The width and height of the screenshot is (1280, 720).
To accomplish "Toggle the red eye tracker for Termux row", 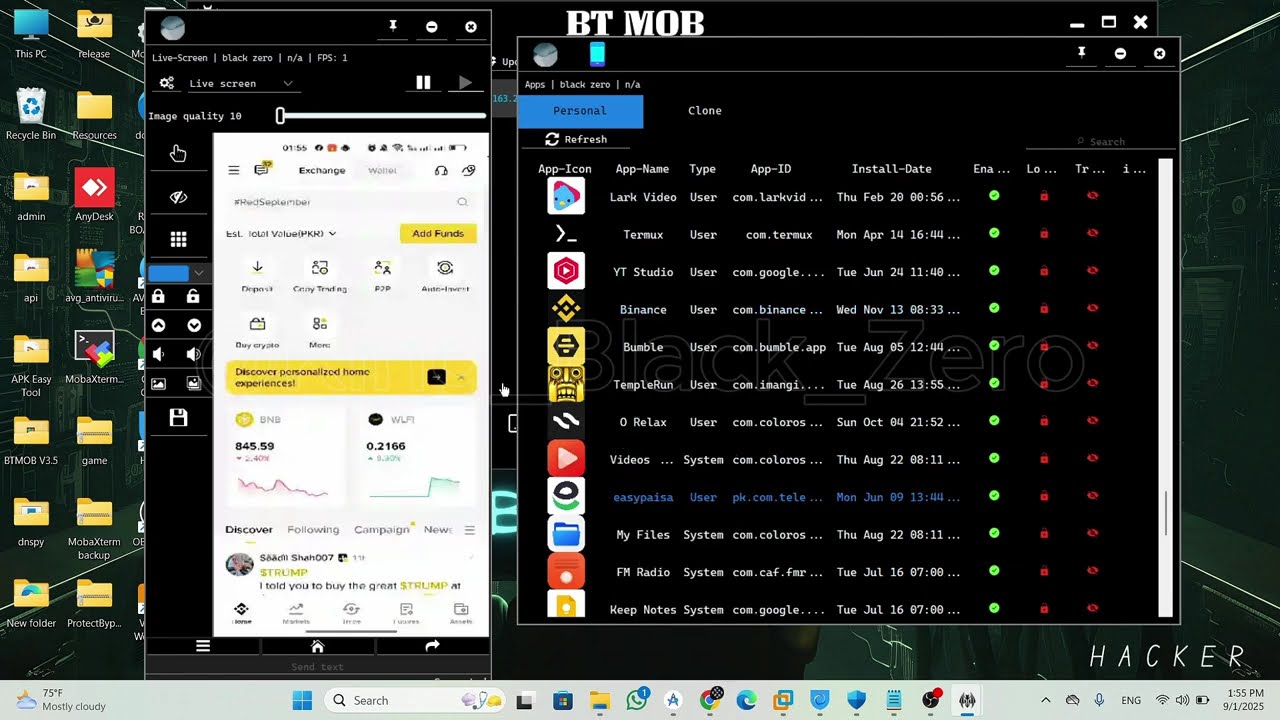I will [1092, 233].
